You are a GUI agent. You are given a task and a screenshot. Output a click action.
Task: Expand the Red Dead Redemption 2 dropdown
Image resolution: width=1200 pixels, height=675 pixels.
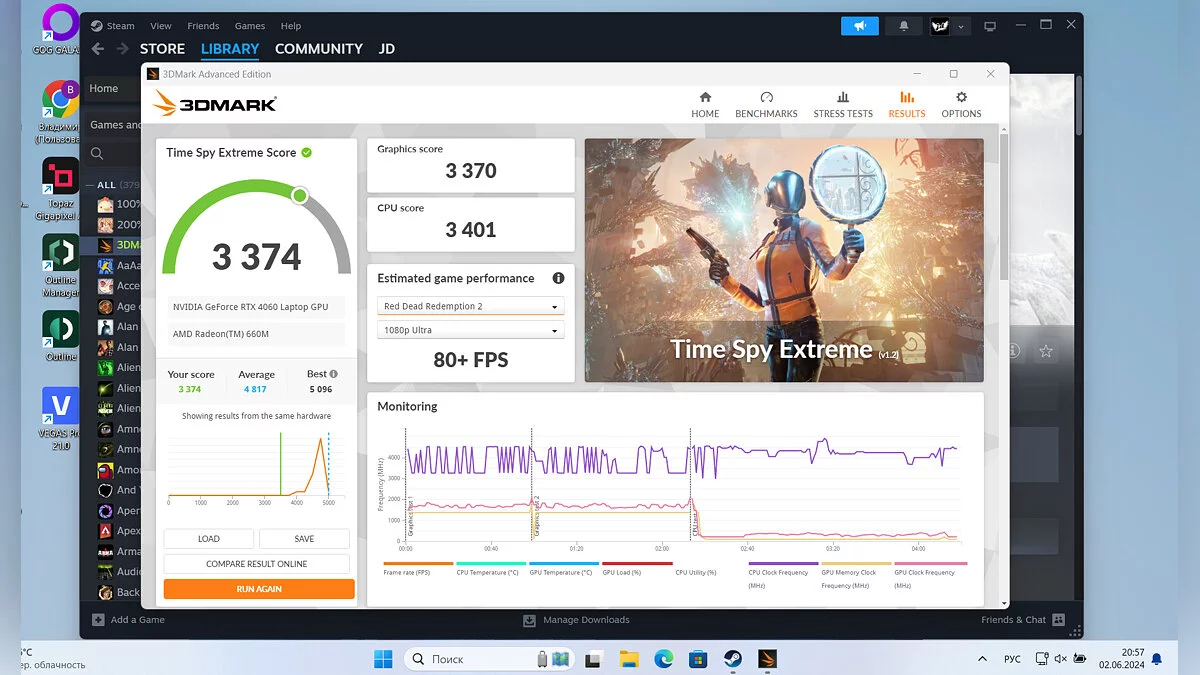471,306
